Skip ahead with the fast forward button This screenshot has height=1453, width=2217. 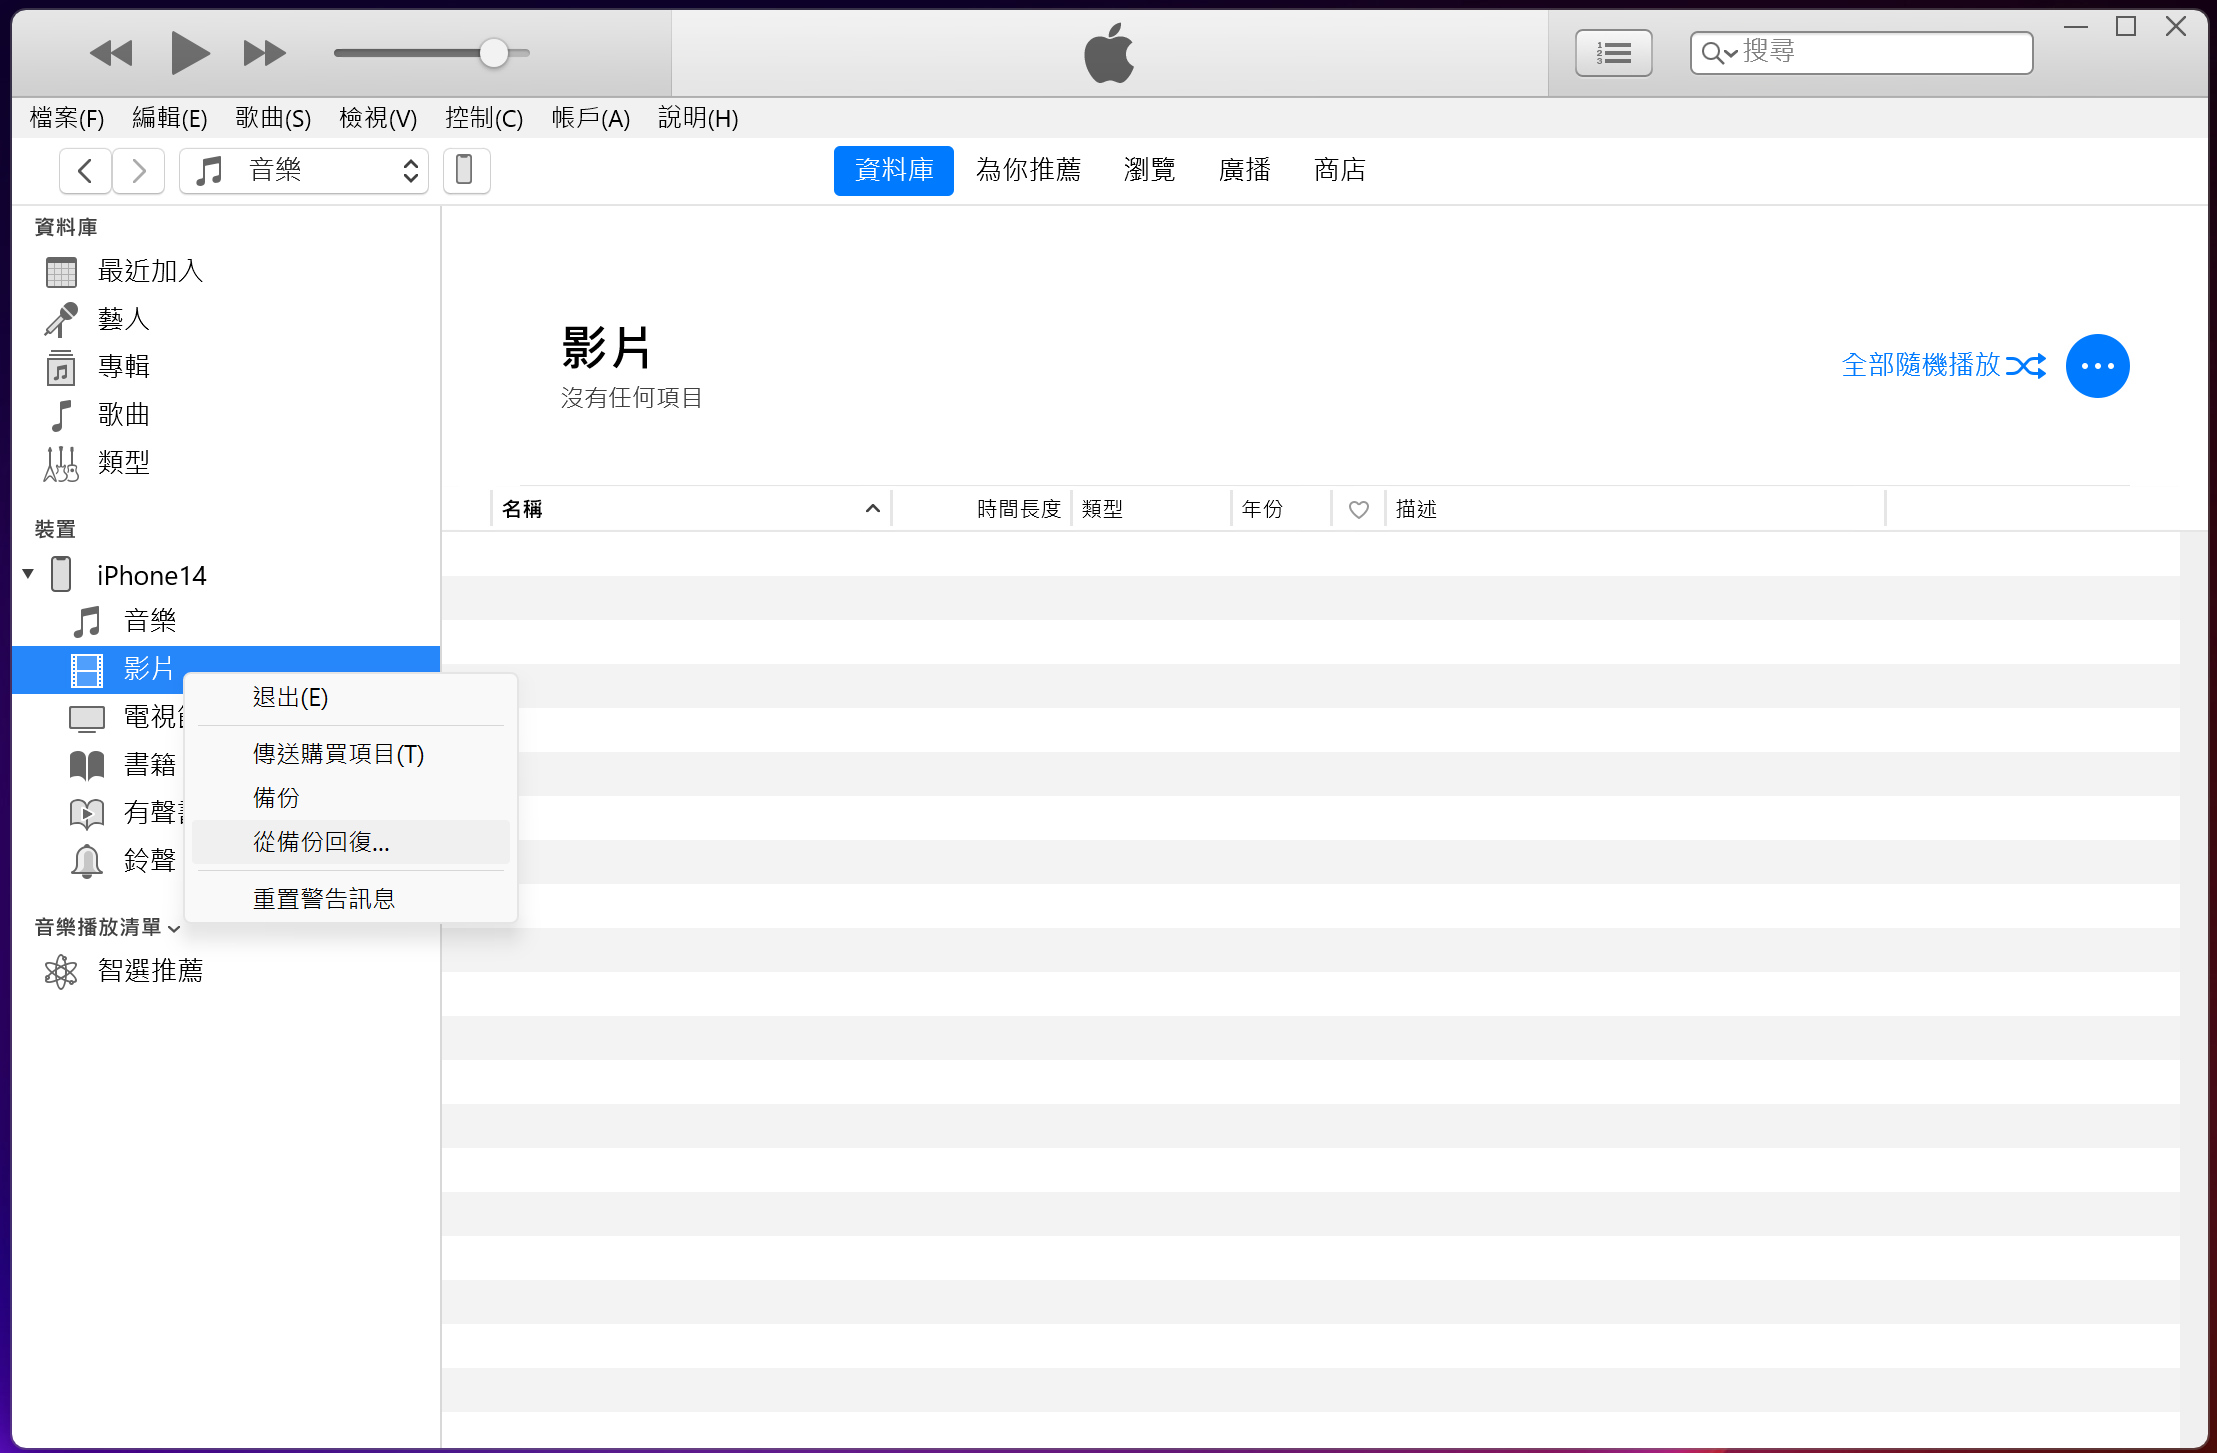click(x=265, y=53)
